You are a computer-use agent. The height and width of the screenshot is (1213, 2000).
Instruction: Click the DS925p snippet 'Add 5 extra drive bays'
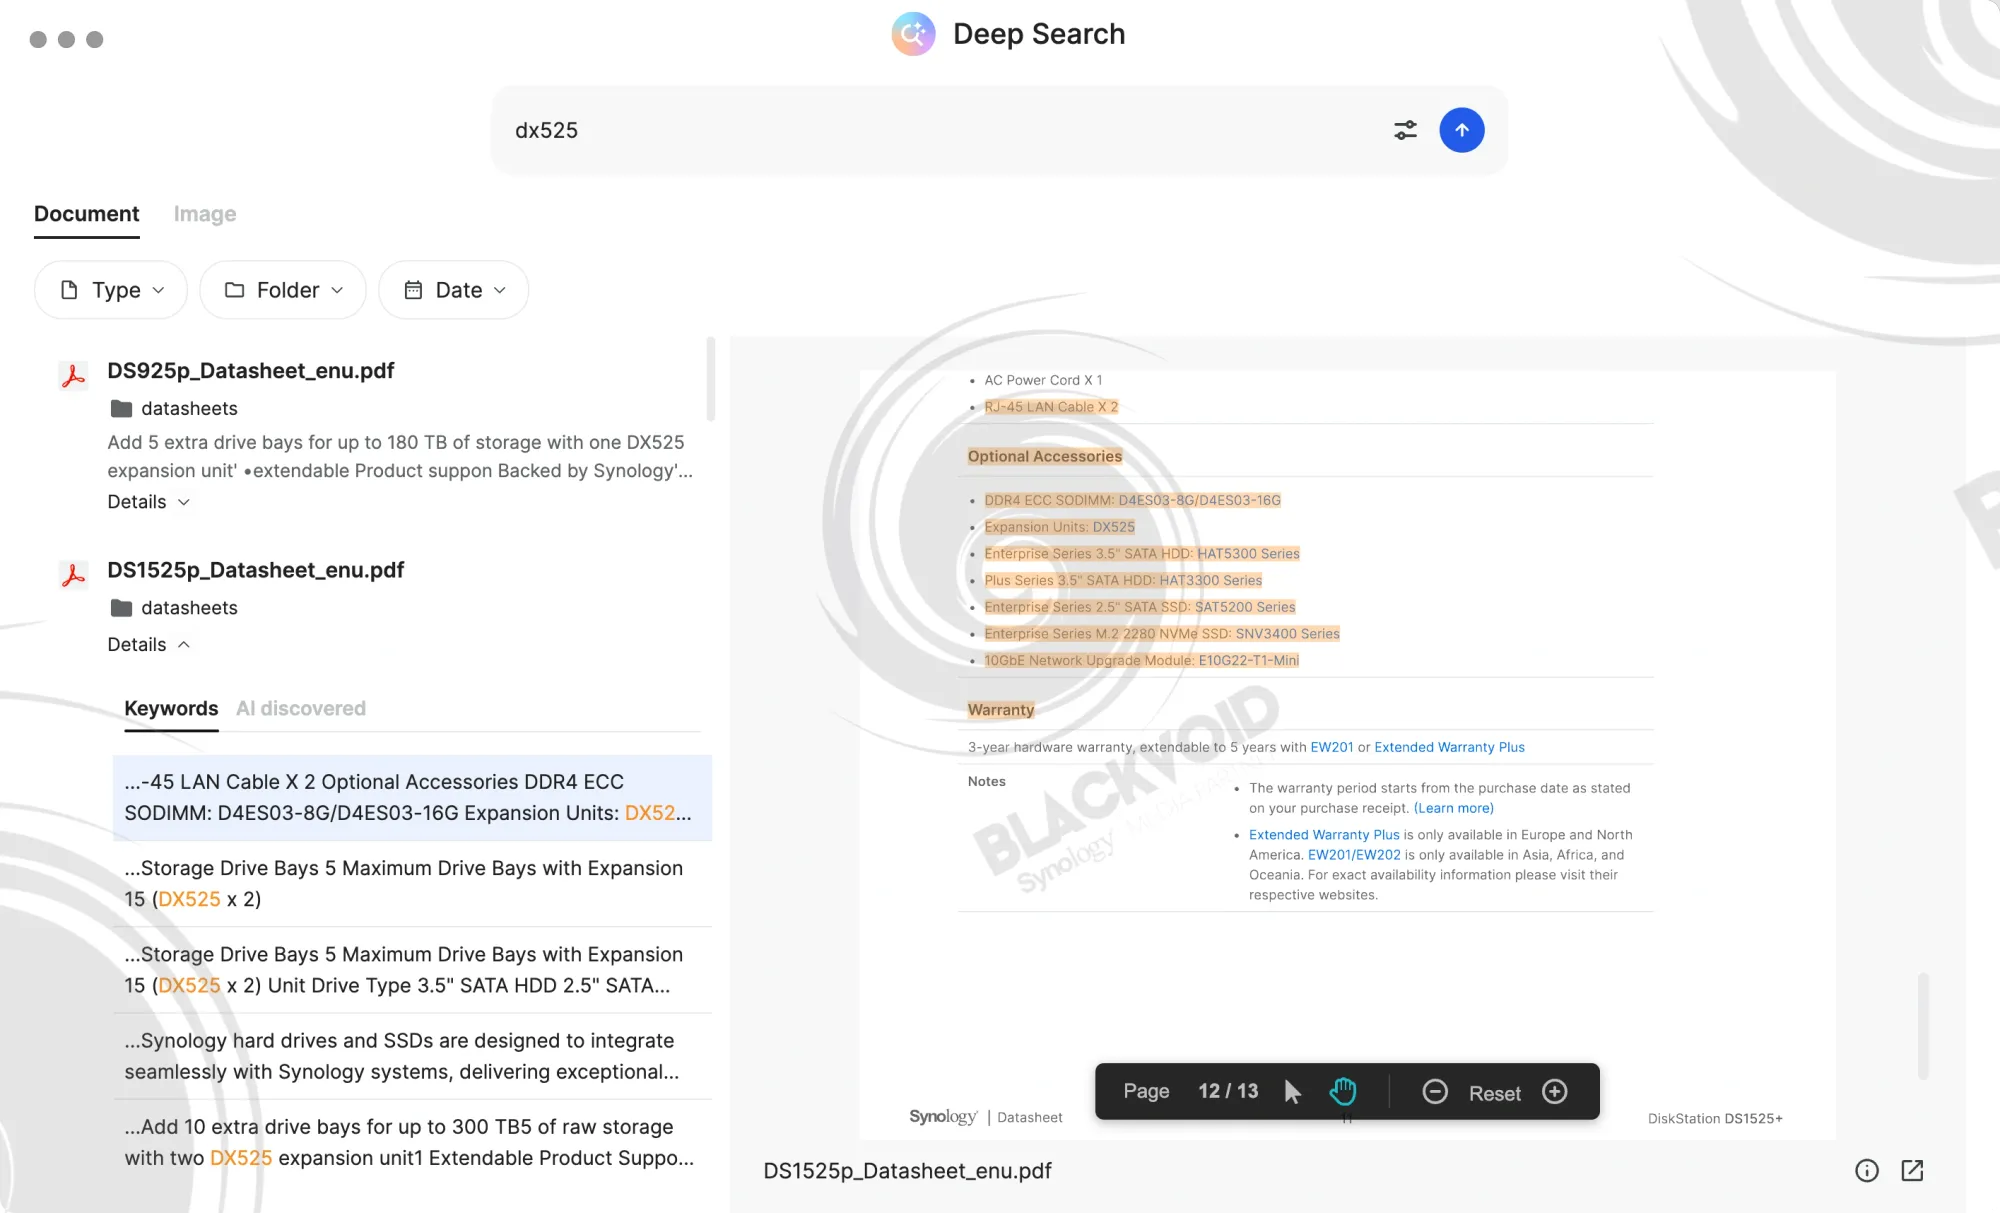(400, 456)
